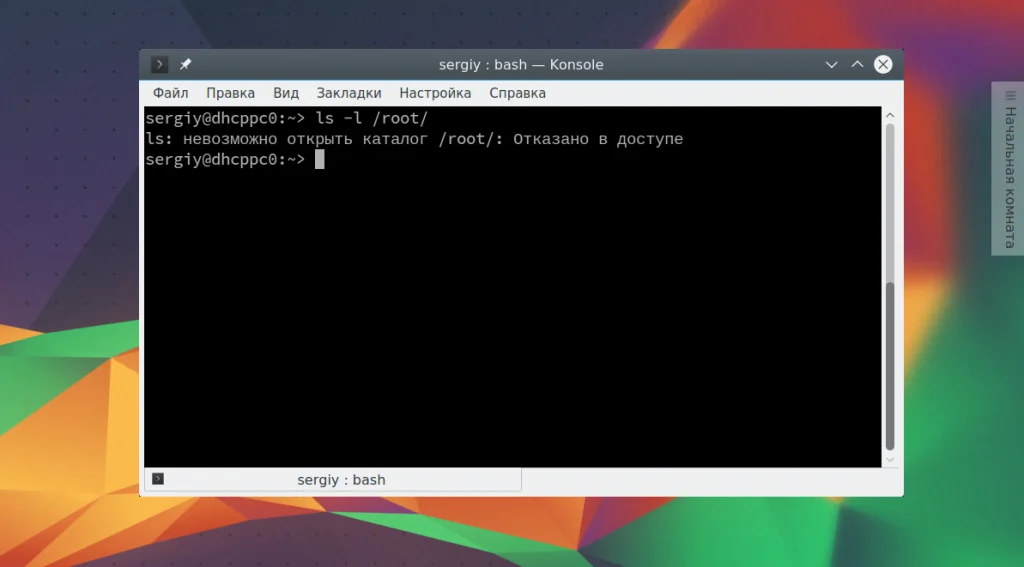
Task: Click the lines handle icon on the side panel
Action: pyautogui.click(x=1010, y=96)
